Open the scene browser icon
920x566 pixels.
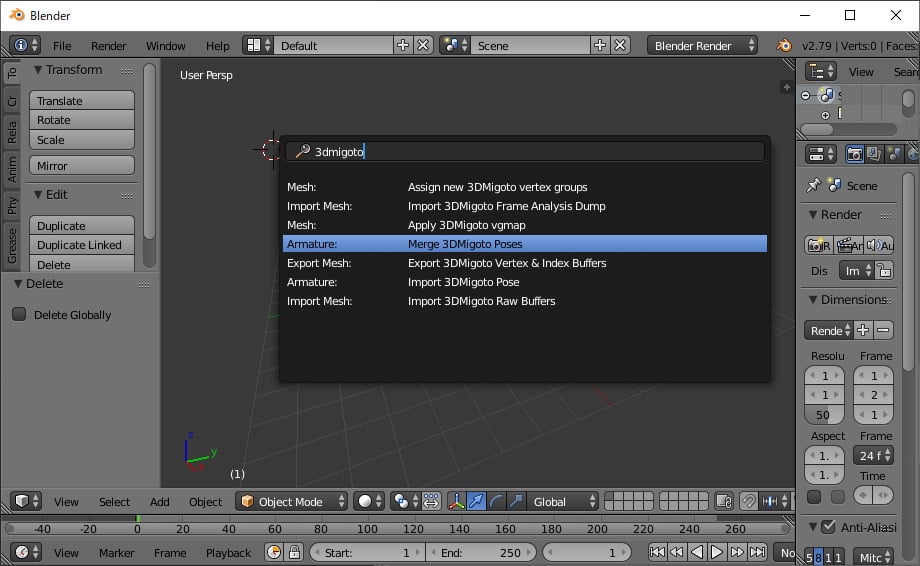point(455,45)
